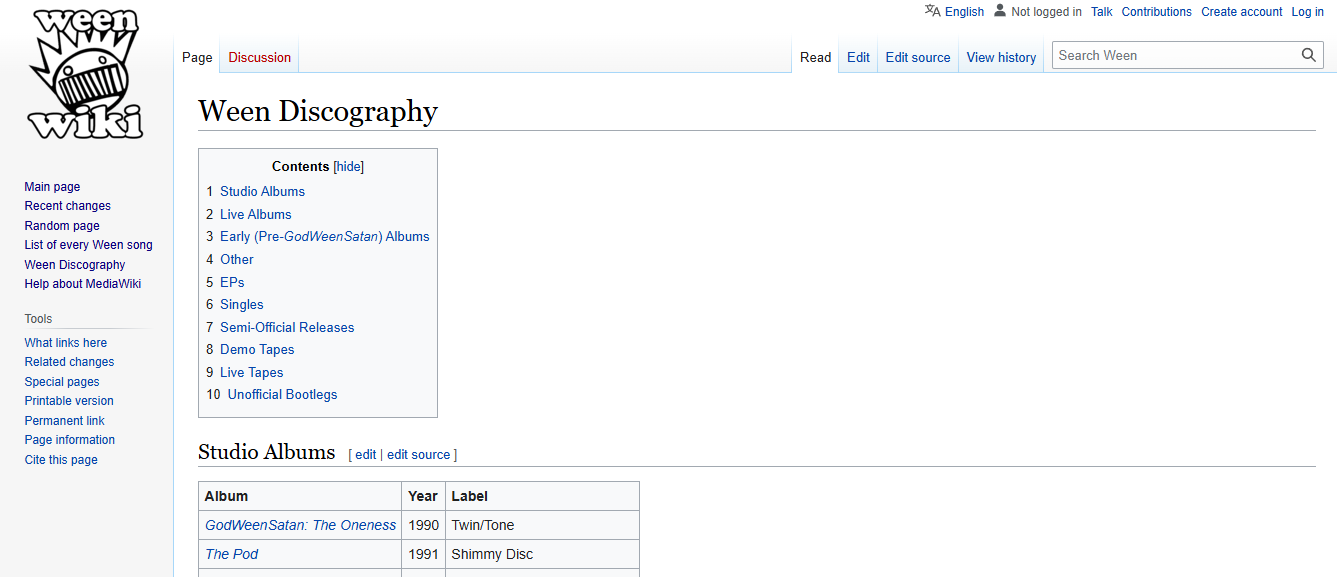The image size is (1337, 577).
Task: Open Printable version
Action: [x=69, y=401]
